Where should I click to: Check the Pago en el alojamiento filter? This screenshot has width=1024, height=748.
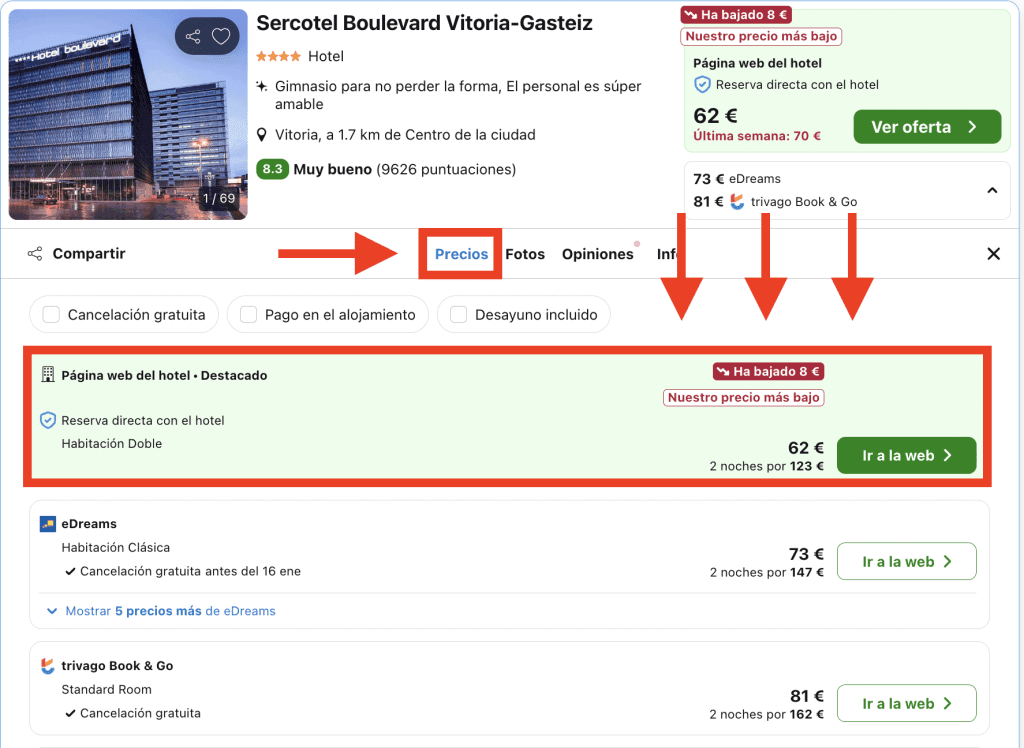coord(248,315)
